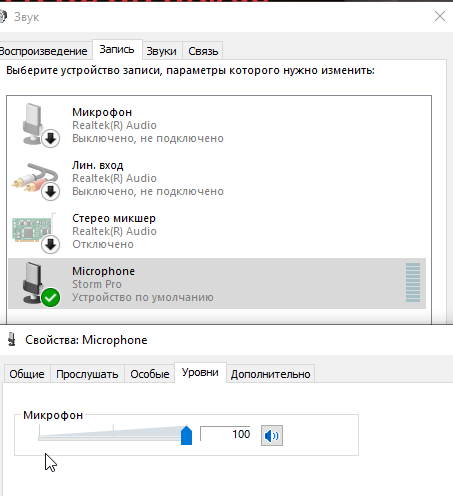Click the Свойства: Microphone title bar icon
453x496 pixels.
click(12, 339)
